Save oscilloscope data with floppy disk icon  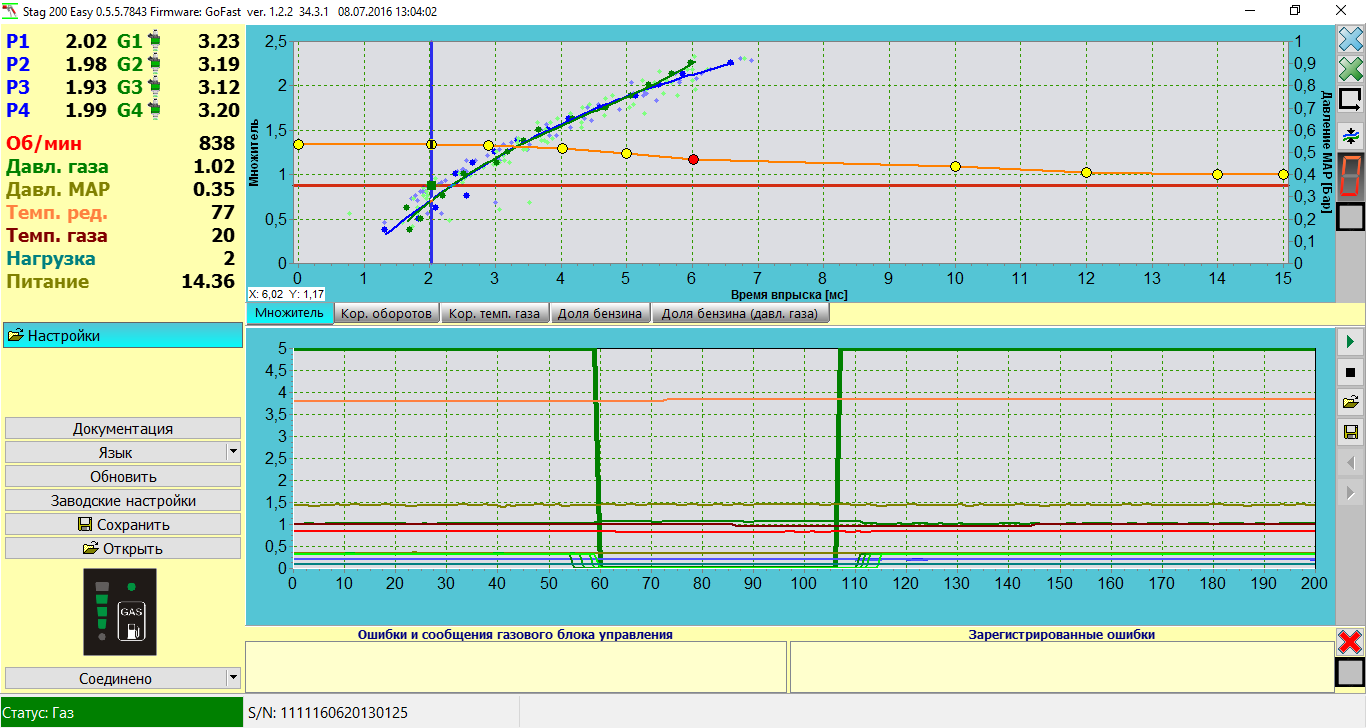coord(1350,432)
